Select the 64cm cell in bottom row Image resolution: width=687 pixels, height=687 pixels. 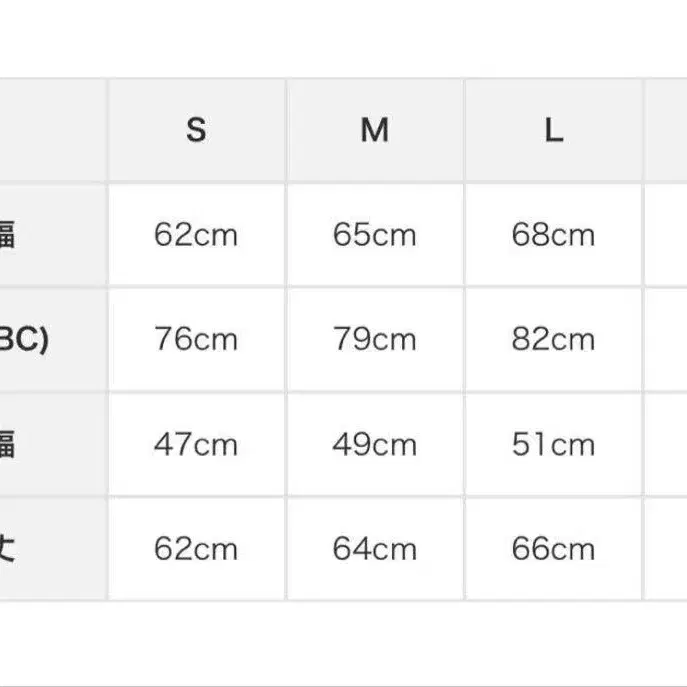(x=374, y=549)
